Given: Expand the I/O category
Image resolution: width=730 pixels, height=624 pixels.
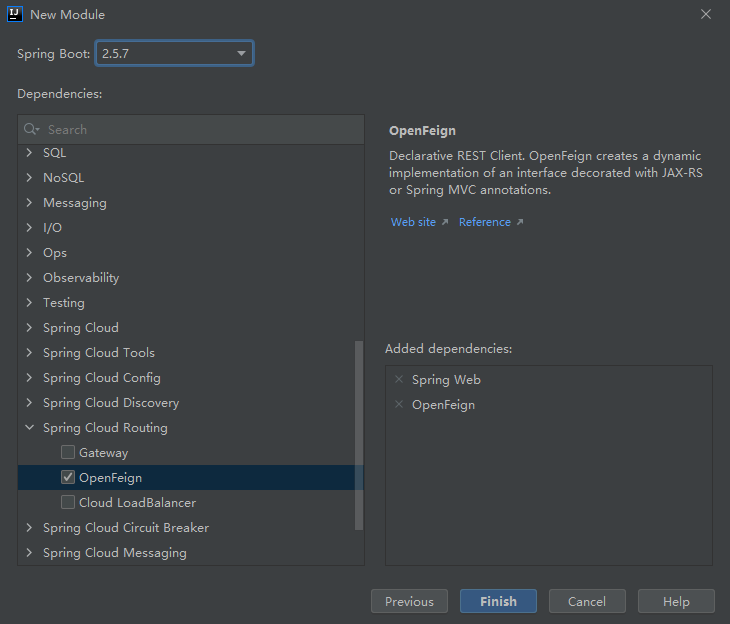Looking at the screenshot, I should click(29, 227).
